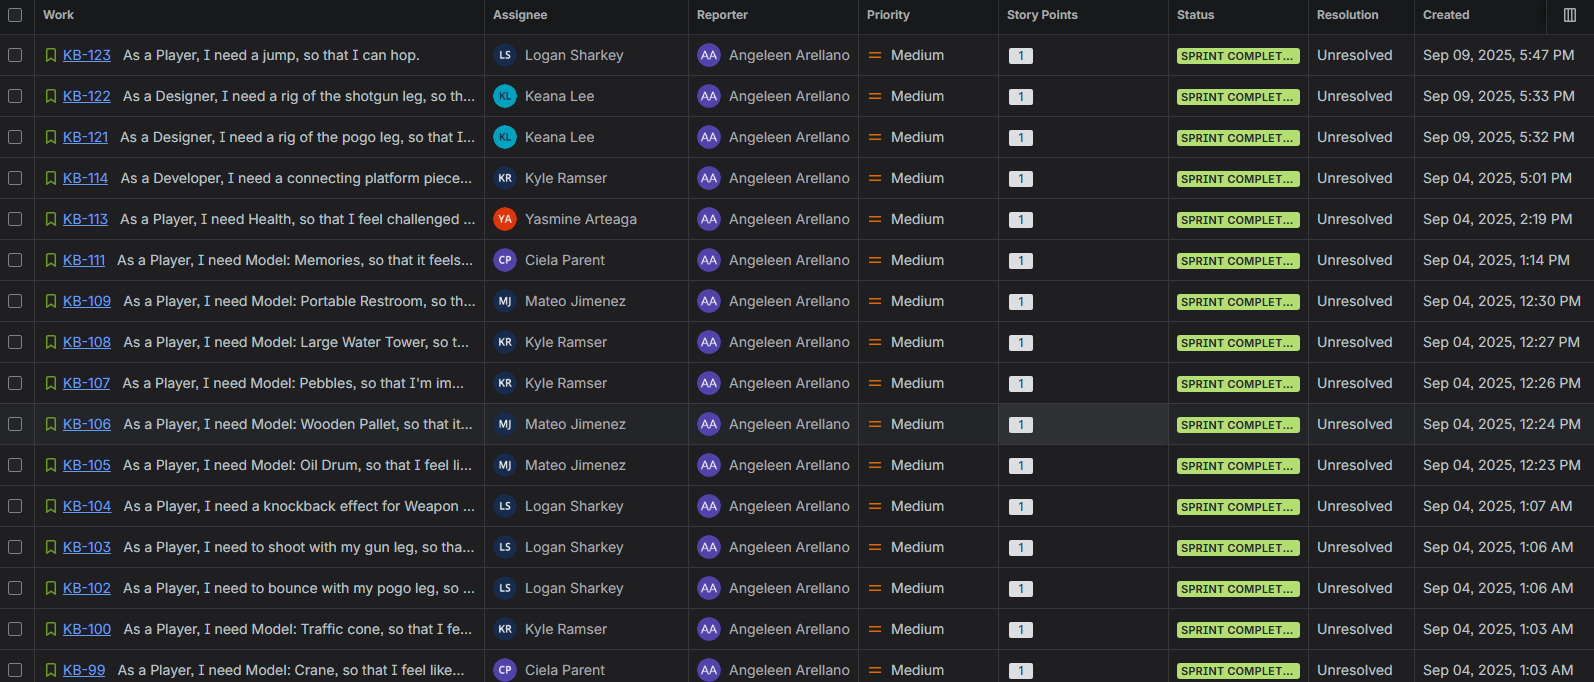Check the box for issue KB-123
The image size is (1594, 682).
15,55
